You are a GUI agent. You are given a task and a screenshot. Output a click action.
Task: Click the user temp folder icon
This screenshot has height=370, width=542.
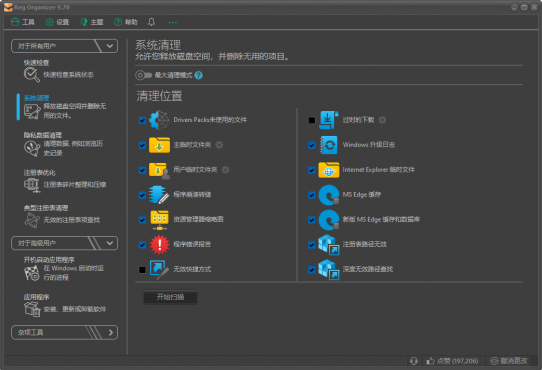coord(159,170)
